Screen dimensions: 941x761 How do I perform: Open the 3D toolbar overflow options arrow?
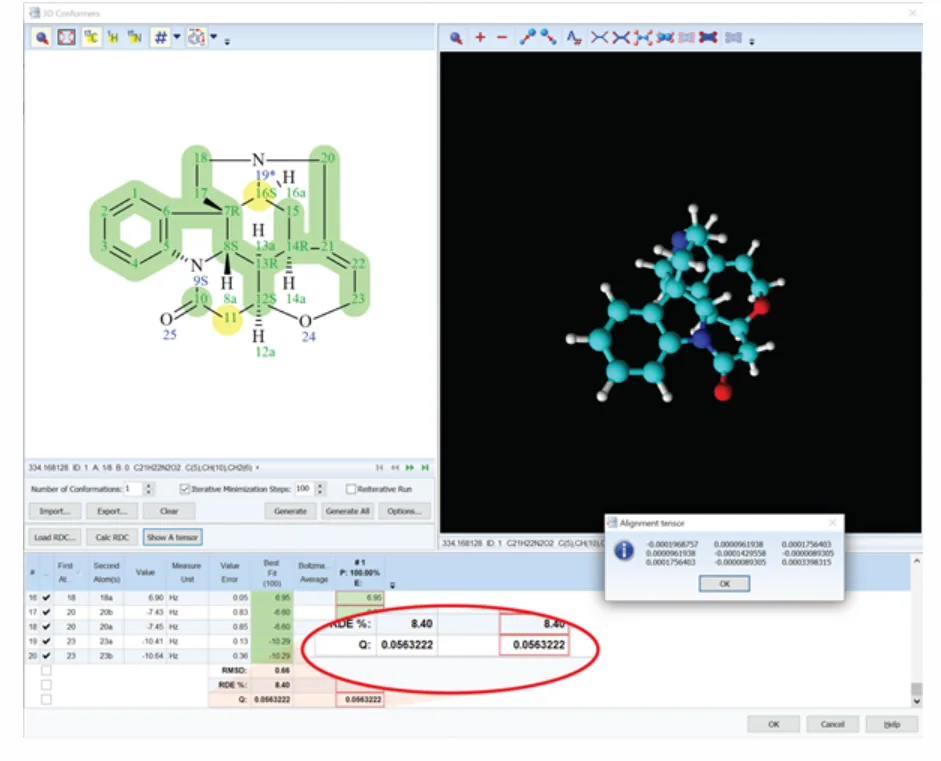[752, 41]
